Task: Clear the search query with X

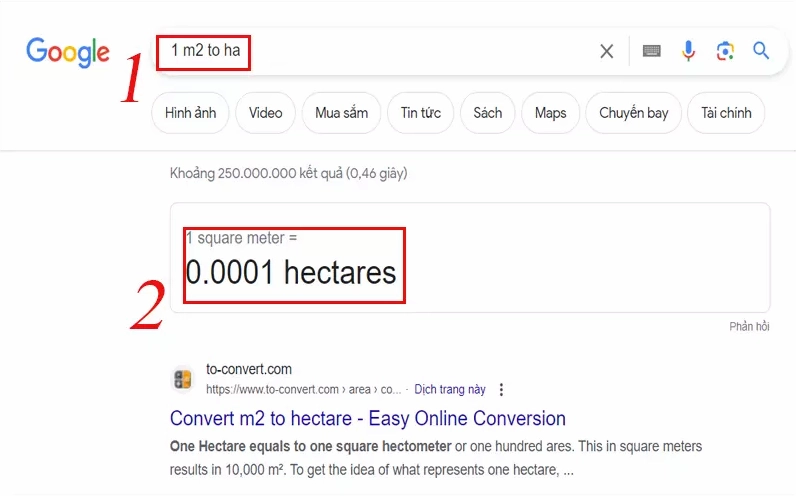Action: pyautogui.click(x=607, y=51)
